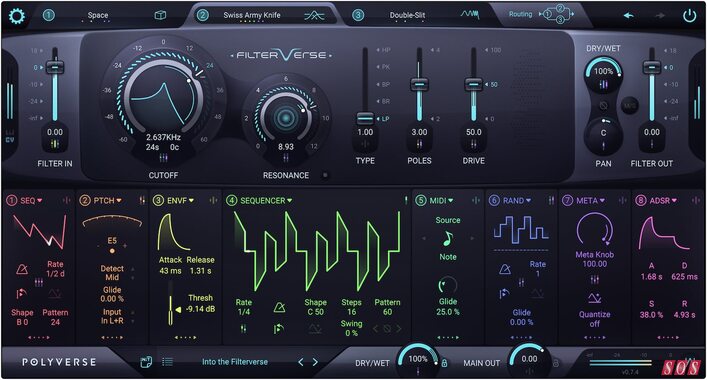
Task: Click the redo forward arrow
Action: [660, 16]
